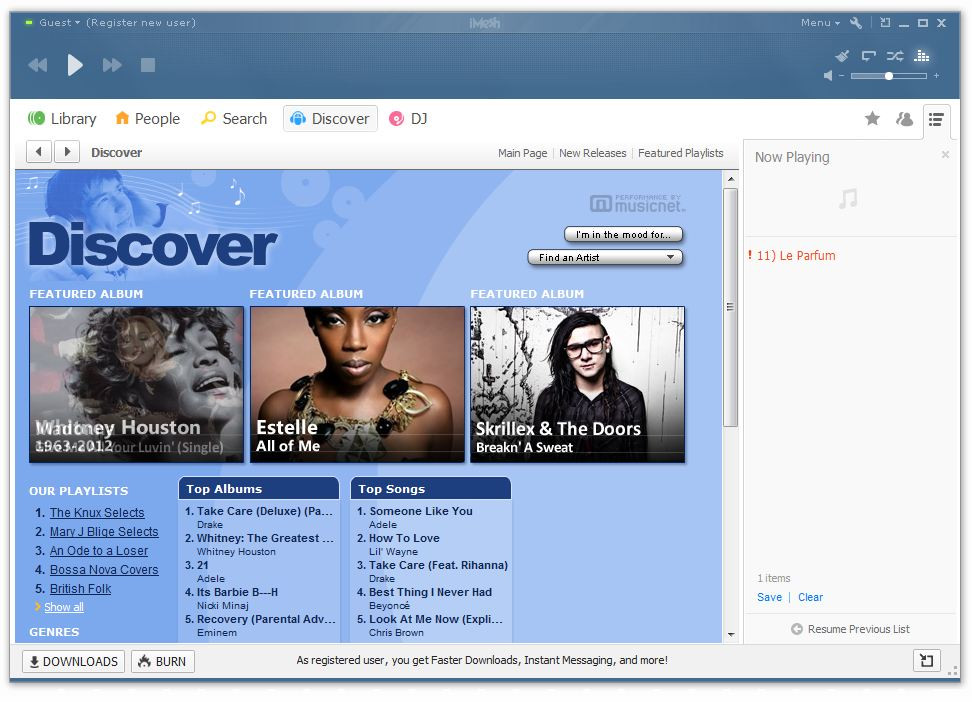Open the Downloads button
This screenshot has width=972, height=702.
click(74, 662)
